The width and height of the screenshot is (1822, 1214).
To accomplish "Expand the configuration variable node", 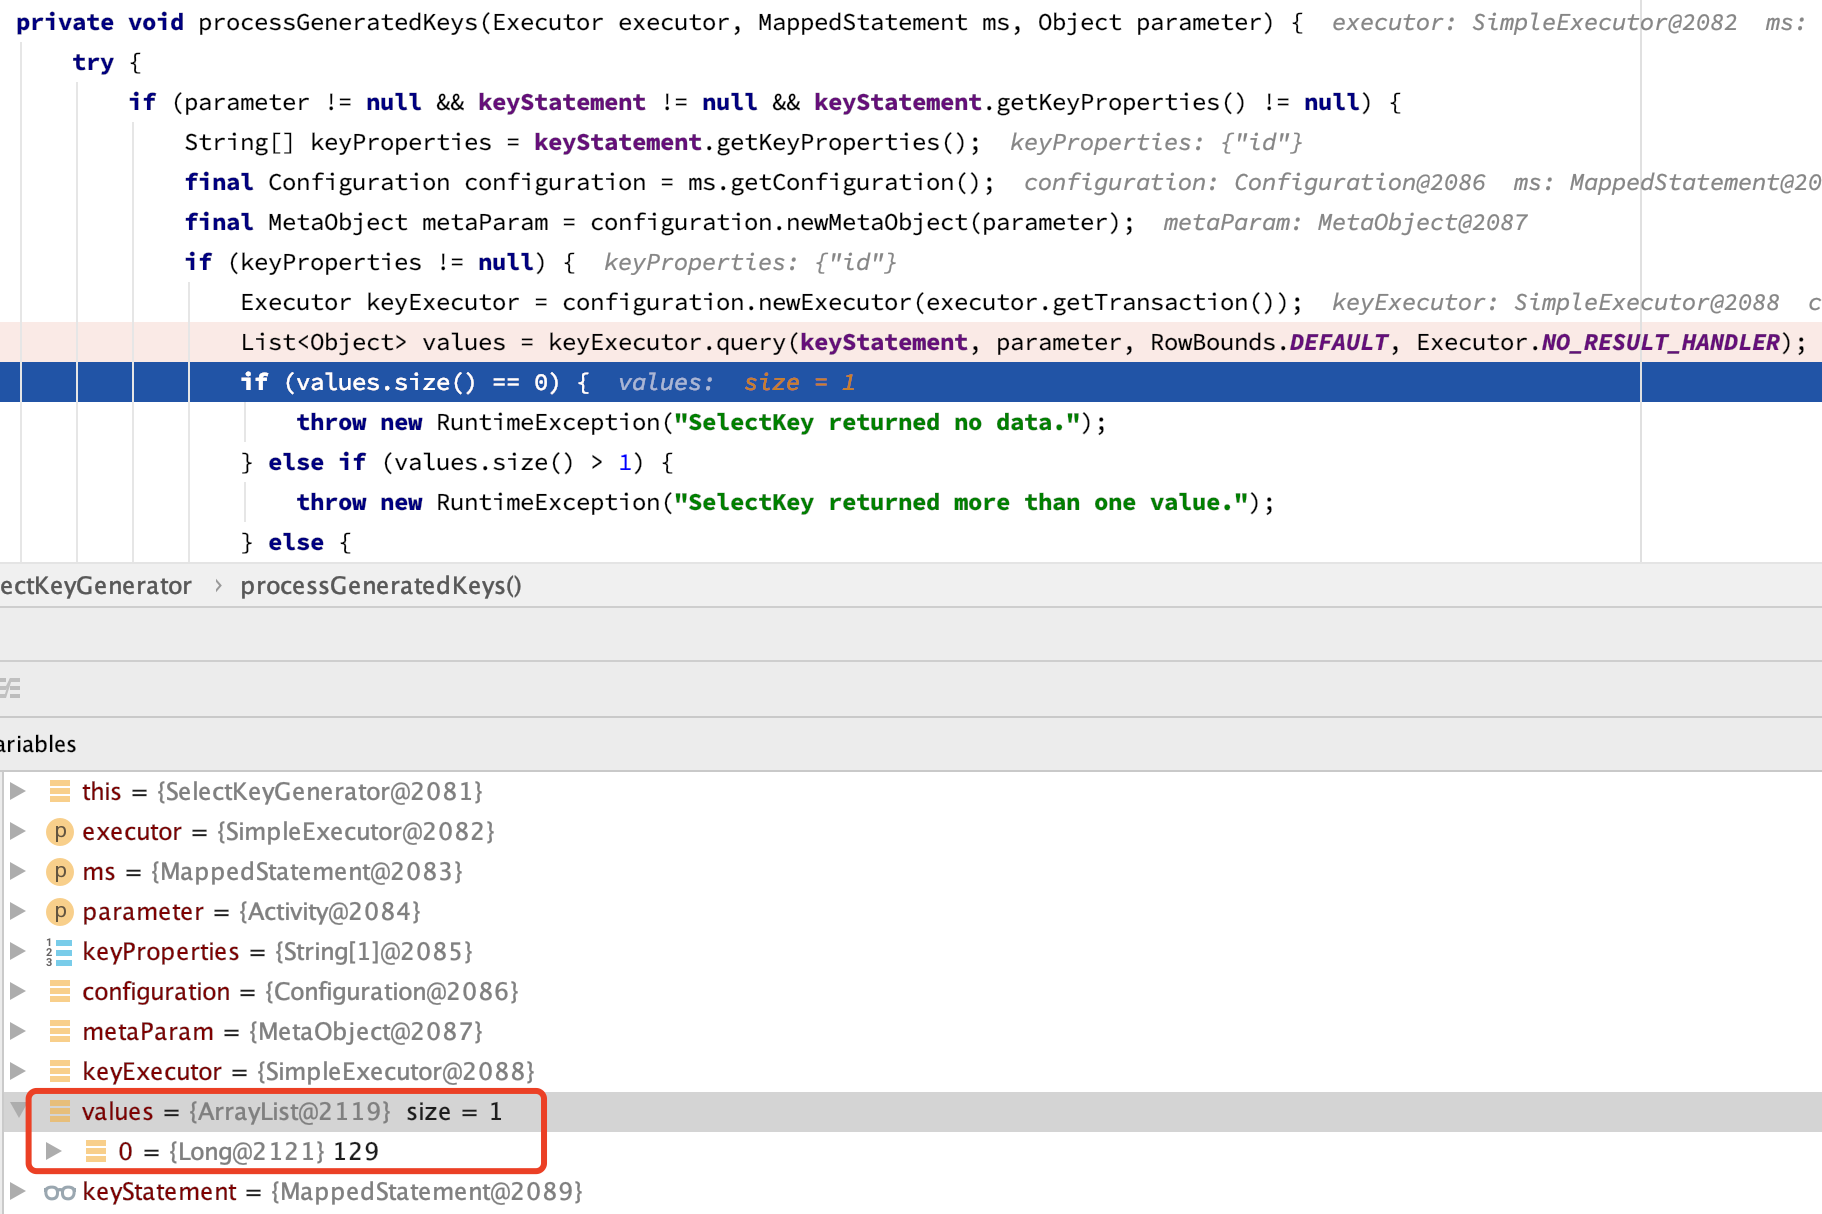I will 17,991.
